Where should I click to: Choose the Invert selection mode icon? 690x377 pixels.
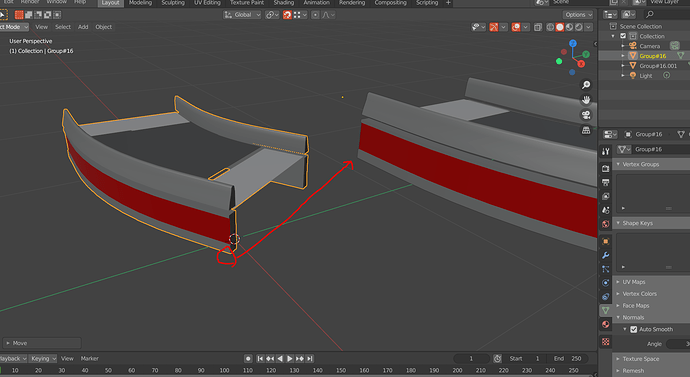pos(48,15)
